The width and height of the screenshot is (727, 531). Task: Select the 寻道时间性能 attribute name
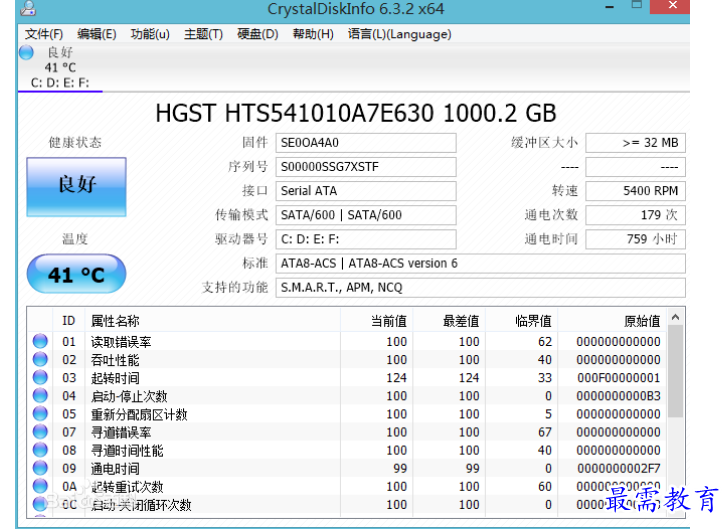[127, 451]
